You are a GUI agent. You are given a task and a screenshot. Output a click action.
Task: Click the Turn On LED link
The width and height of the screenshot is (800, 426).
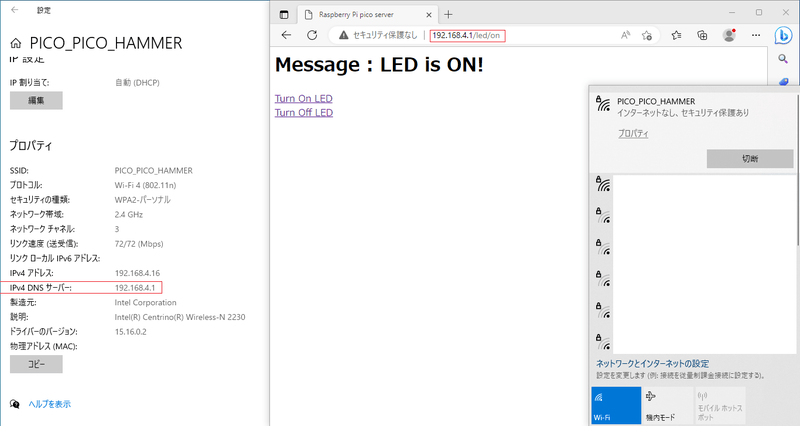coord(303,98)
